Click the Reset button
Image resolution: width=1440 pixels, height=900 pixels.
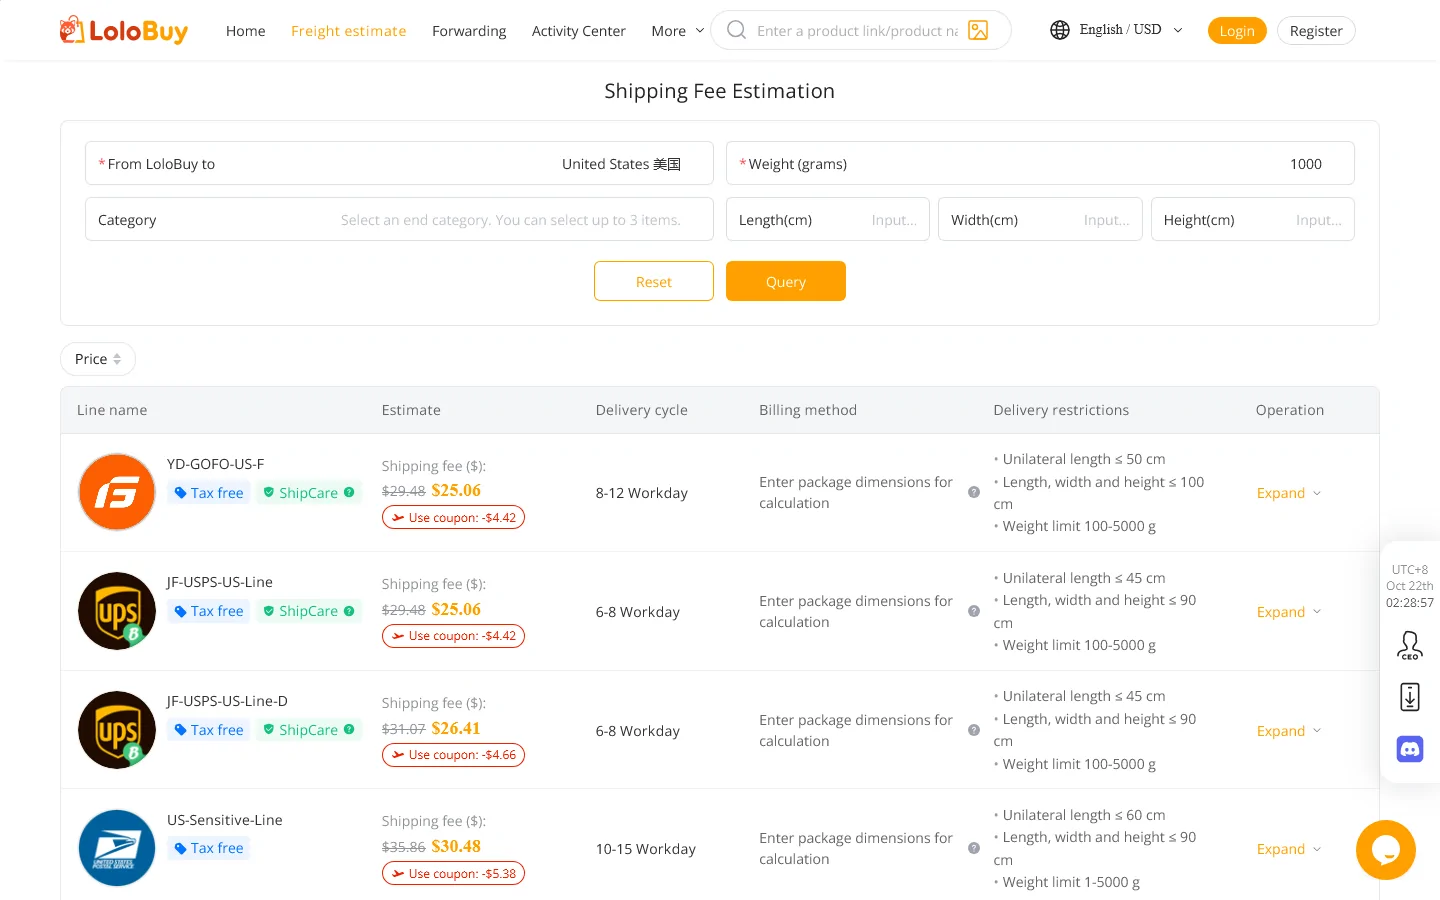(654, 281)
